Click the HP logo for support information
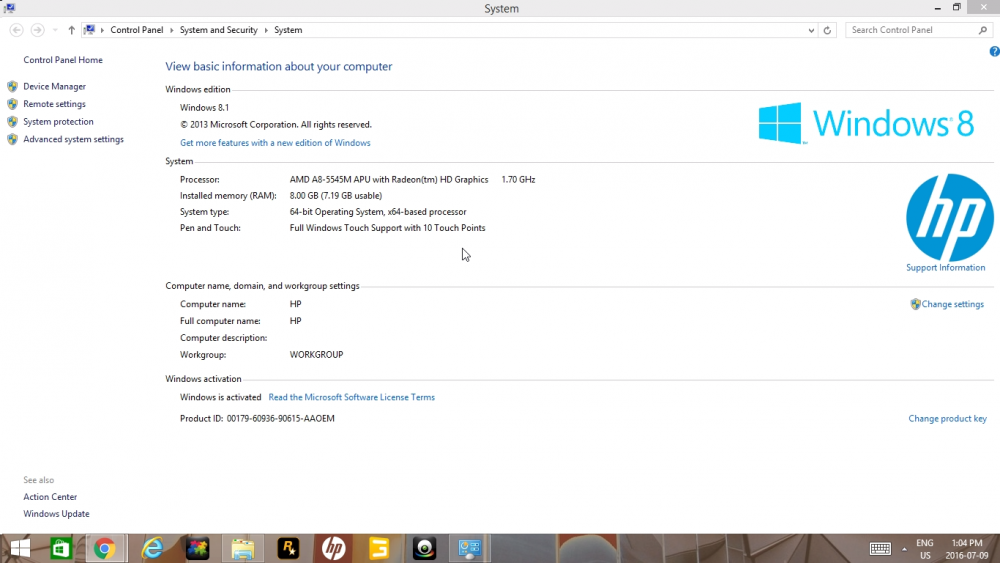The height and width of the screenshot is (563, 1000). click(950, 217)
